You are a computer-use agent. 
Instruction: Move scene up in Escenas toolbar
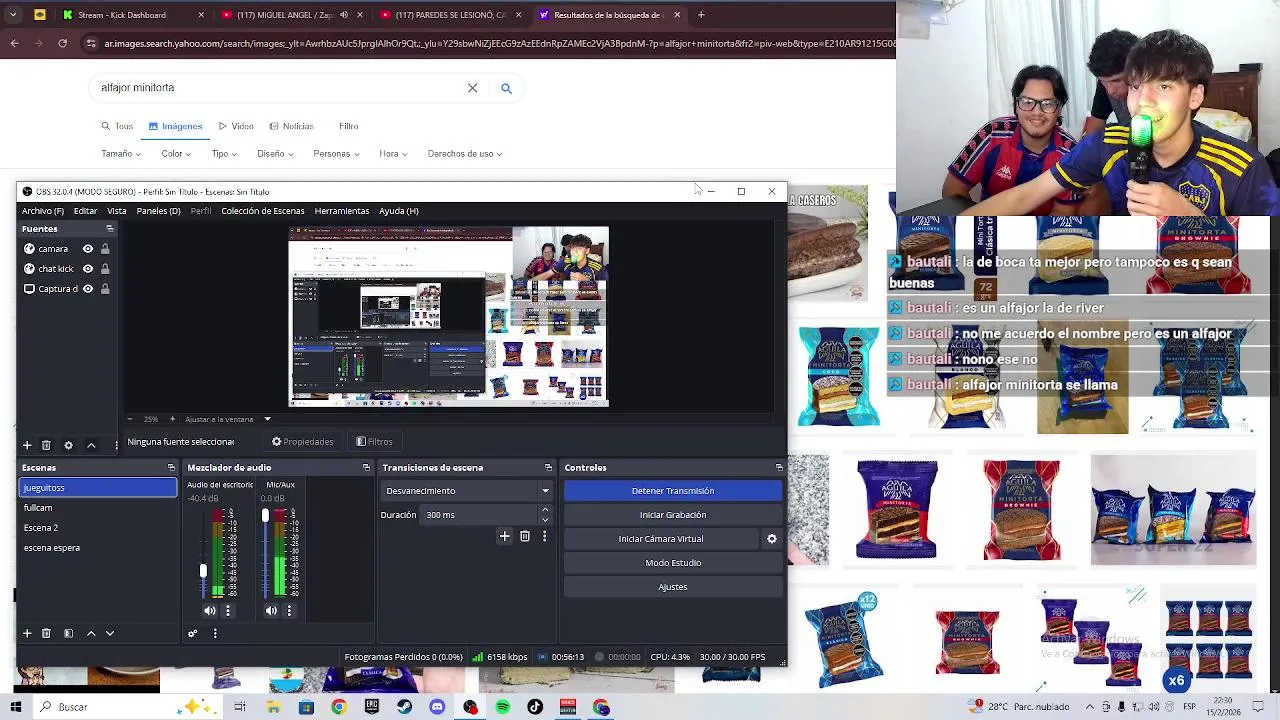click(x=91, y=633)
